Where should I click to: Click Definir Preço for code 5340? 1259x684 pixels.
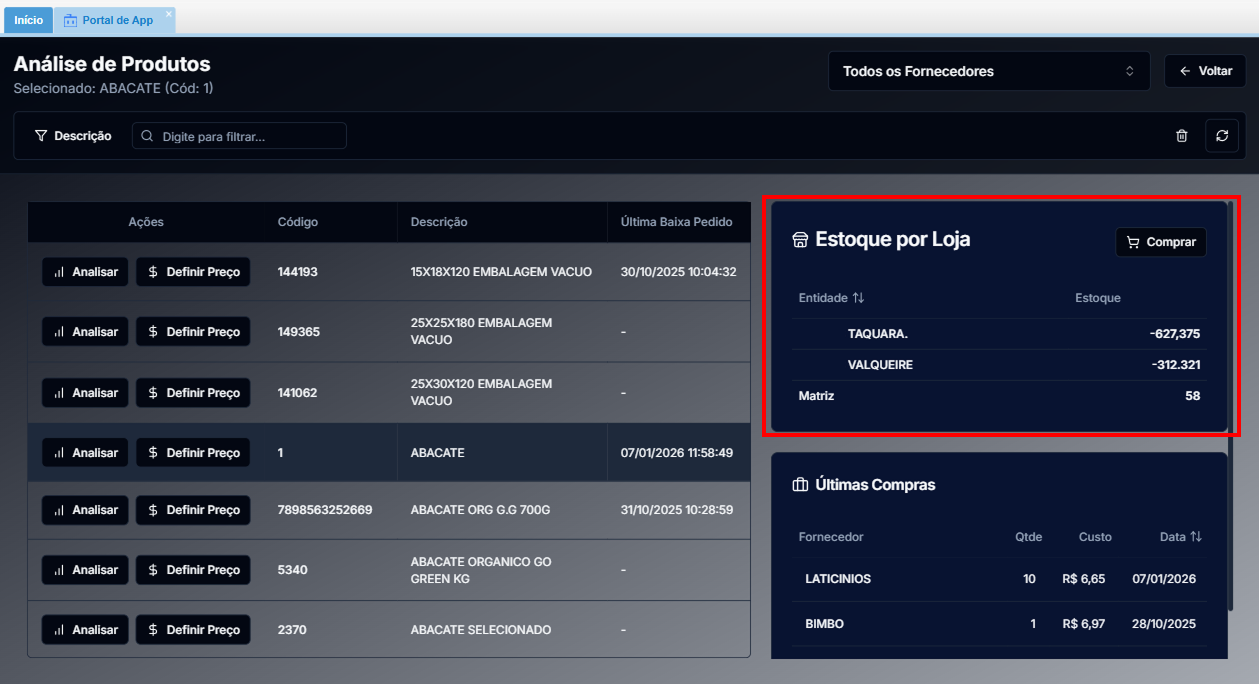point(193,570)
